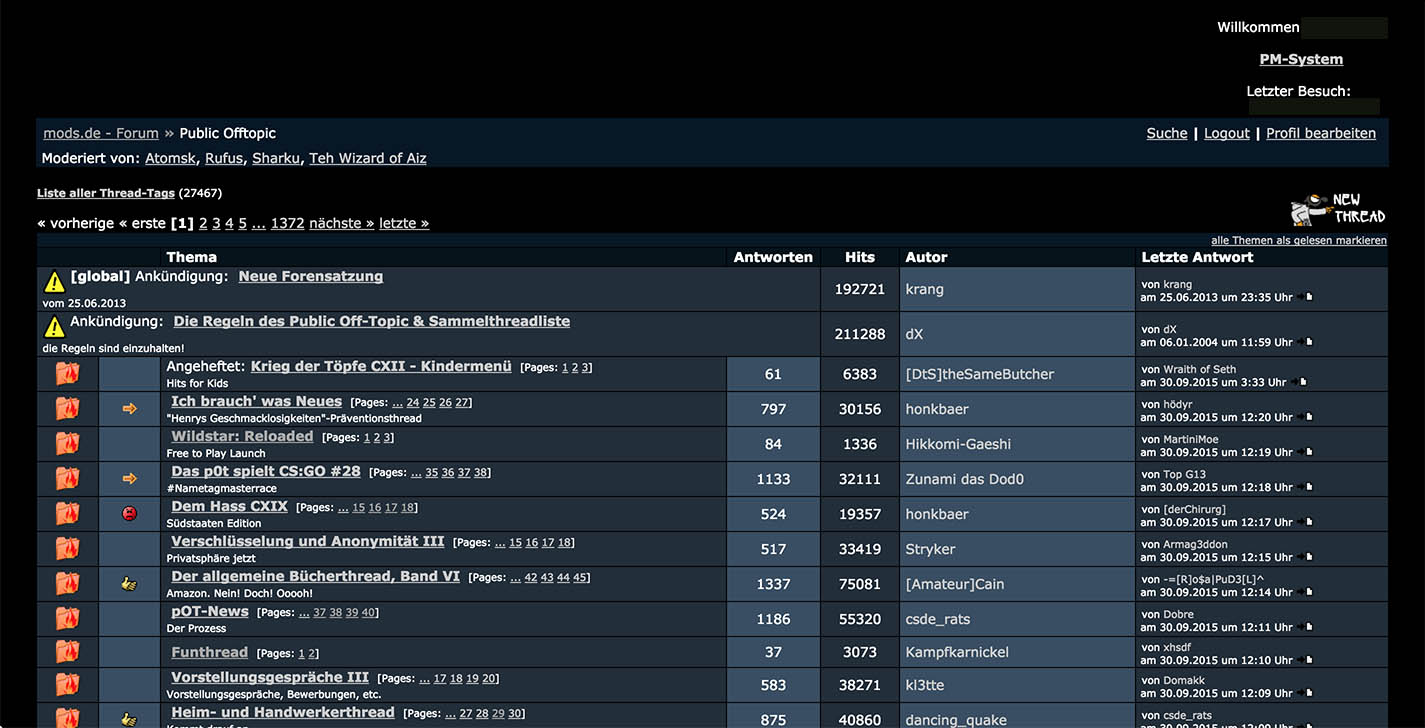
Task: Go to page 5 of thread list
Action: (242, 223)
